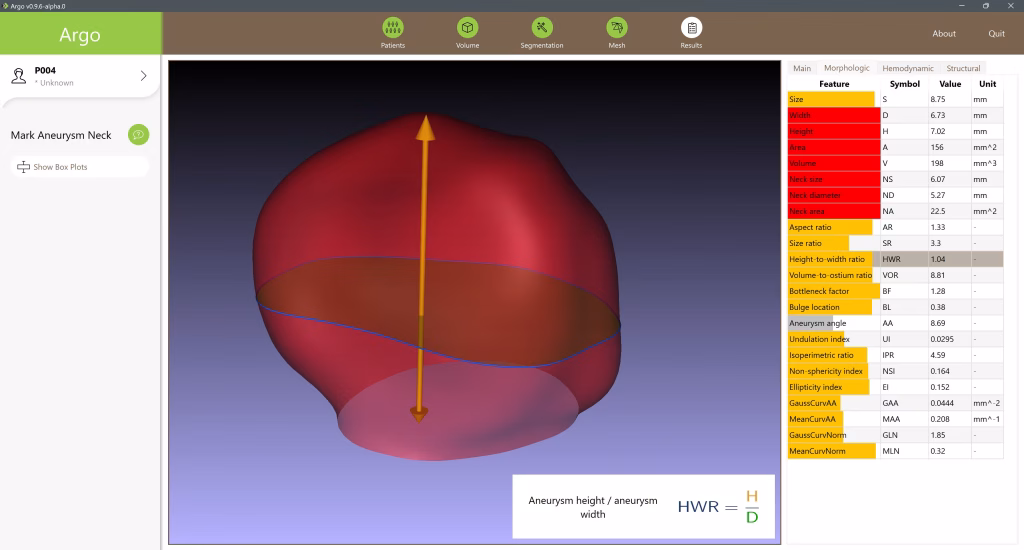Click the Quit button
The image size is (1024, 550).
996,33
